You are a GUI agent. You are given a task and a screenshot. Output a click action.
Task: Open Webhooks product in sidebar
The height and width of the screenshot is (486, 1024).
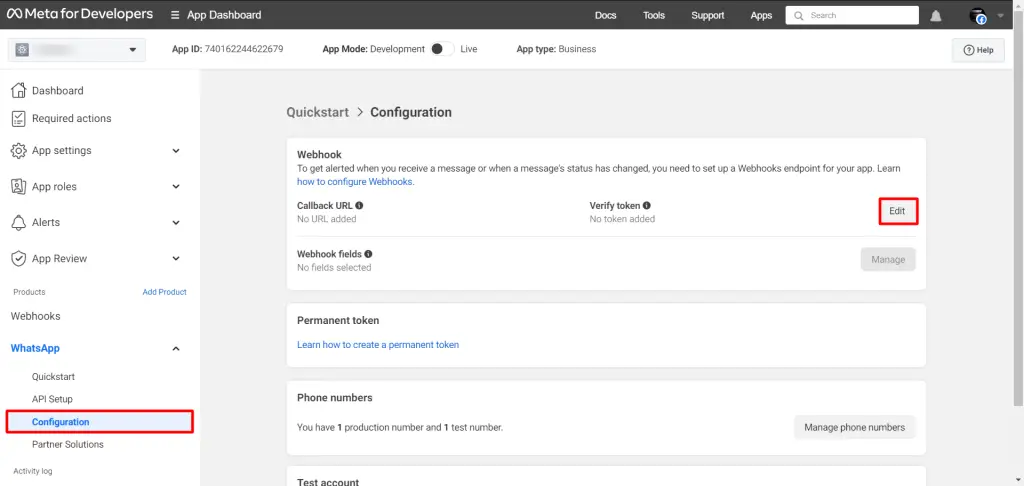(35, 316)
